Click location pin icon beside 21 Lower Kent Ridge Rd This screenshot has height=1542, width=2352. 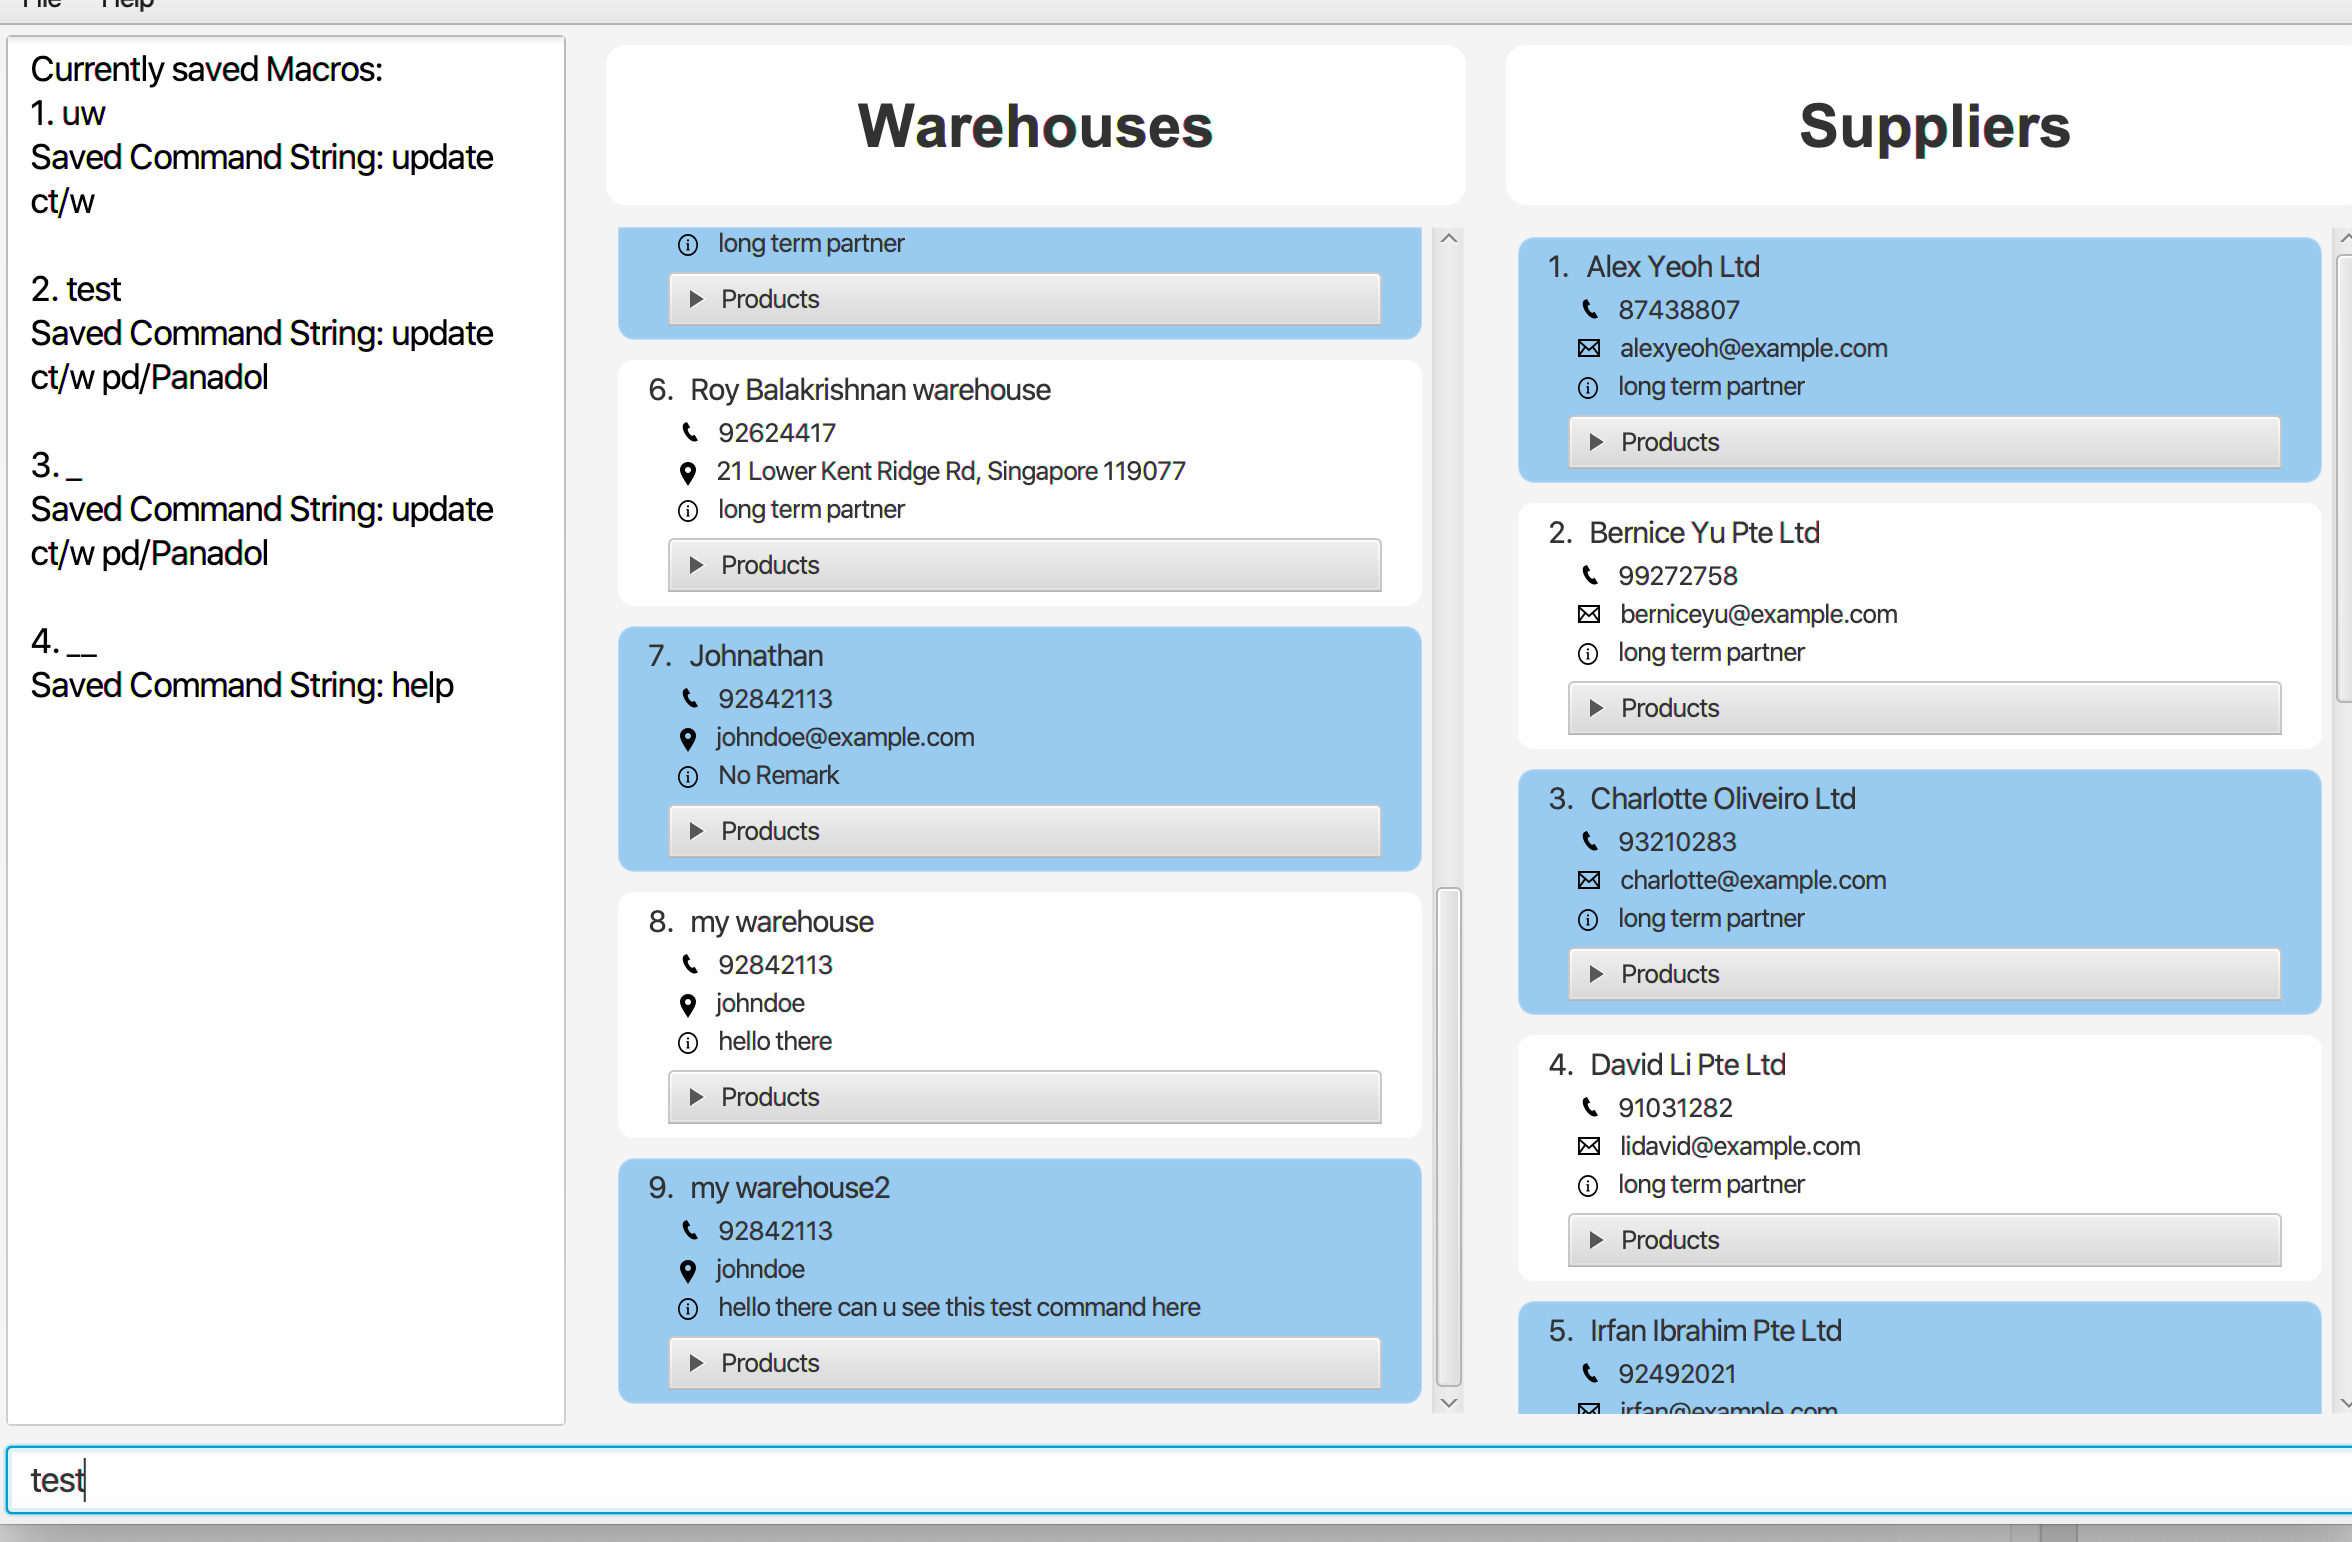(688, 472)
